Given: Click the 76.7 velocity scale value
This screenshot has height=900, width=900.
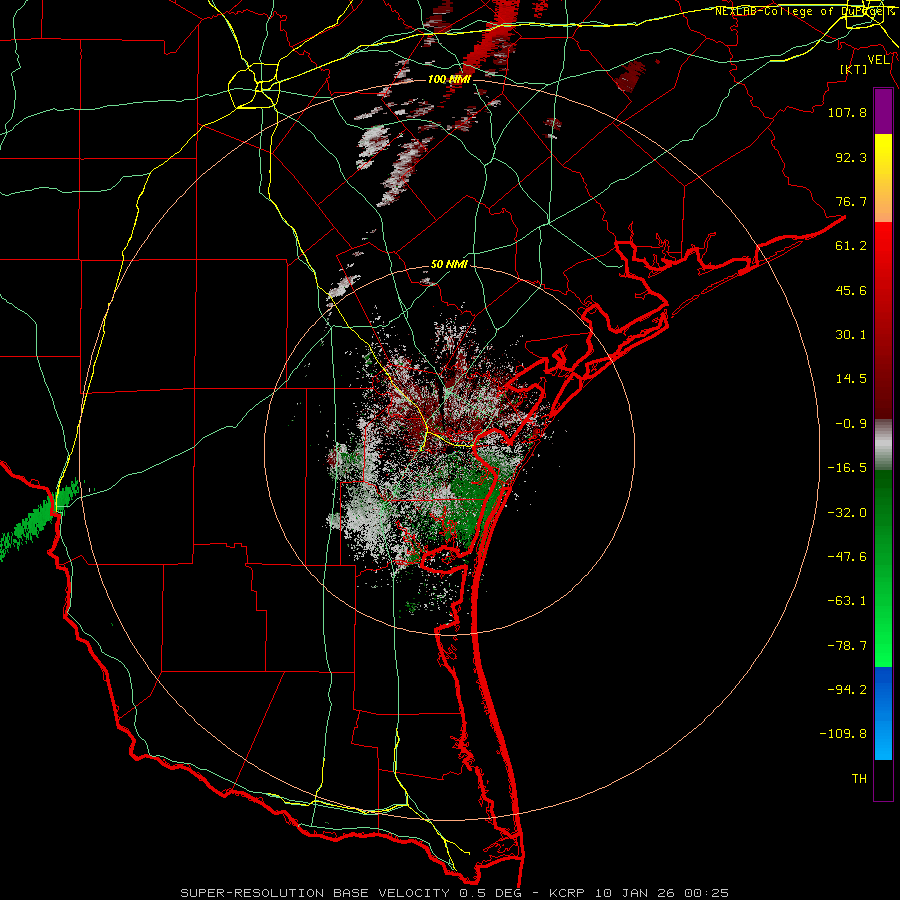Looking at the screenshot, I should 851,201.
